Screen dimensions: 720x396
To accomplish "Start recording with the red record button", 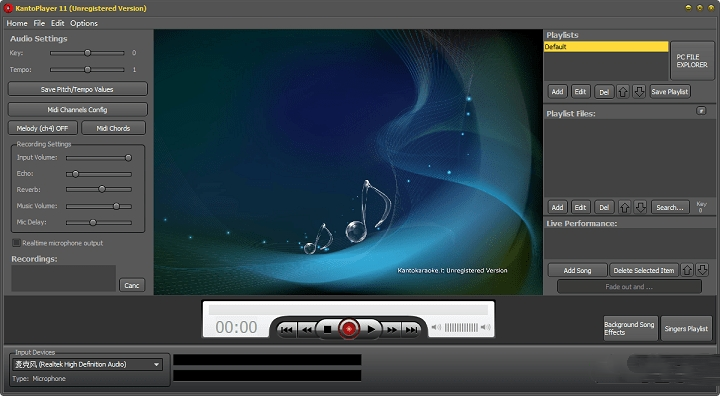I will pyautogui.click(x=349, y=329).
